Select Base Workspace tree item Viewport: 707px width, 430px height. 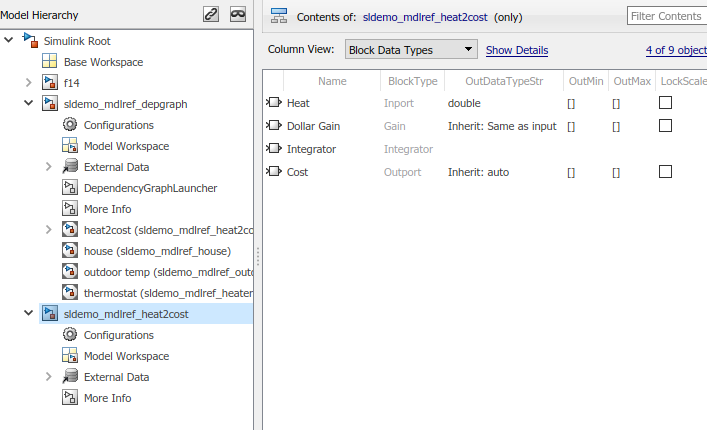(x=103, y=62)
